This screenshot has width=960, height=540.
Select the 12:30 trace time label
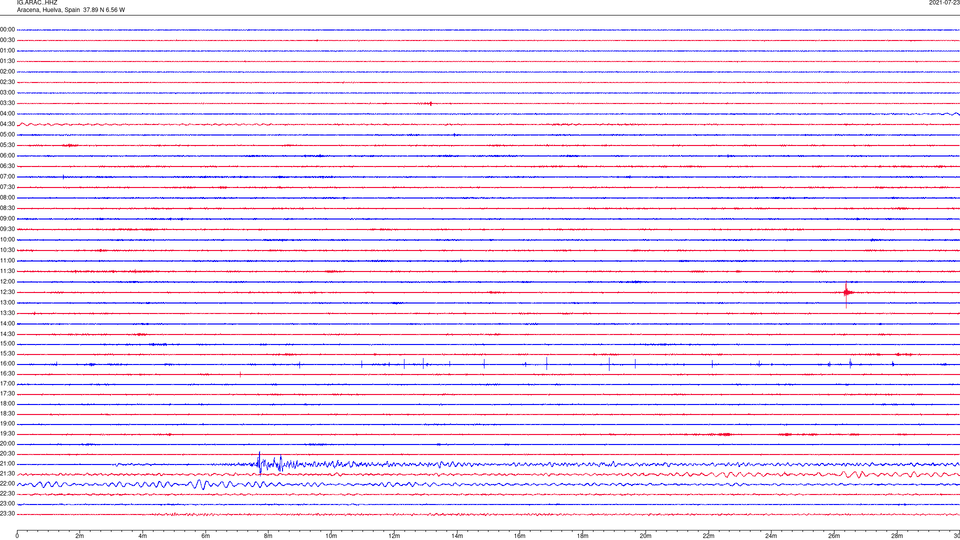[7, 292]
